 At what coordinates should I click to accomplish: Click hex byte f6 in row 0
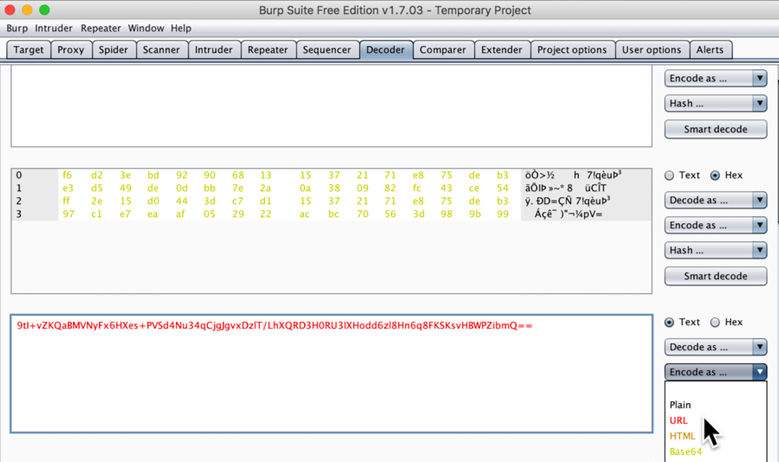pyautogui.click(x=67, y=175)
